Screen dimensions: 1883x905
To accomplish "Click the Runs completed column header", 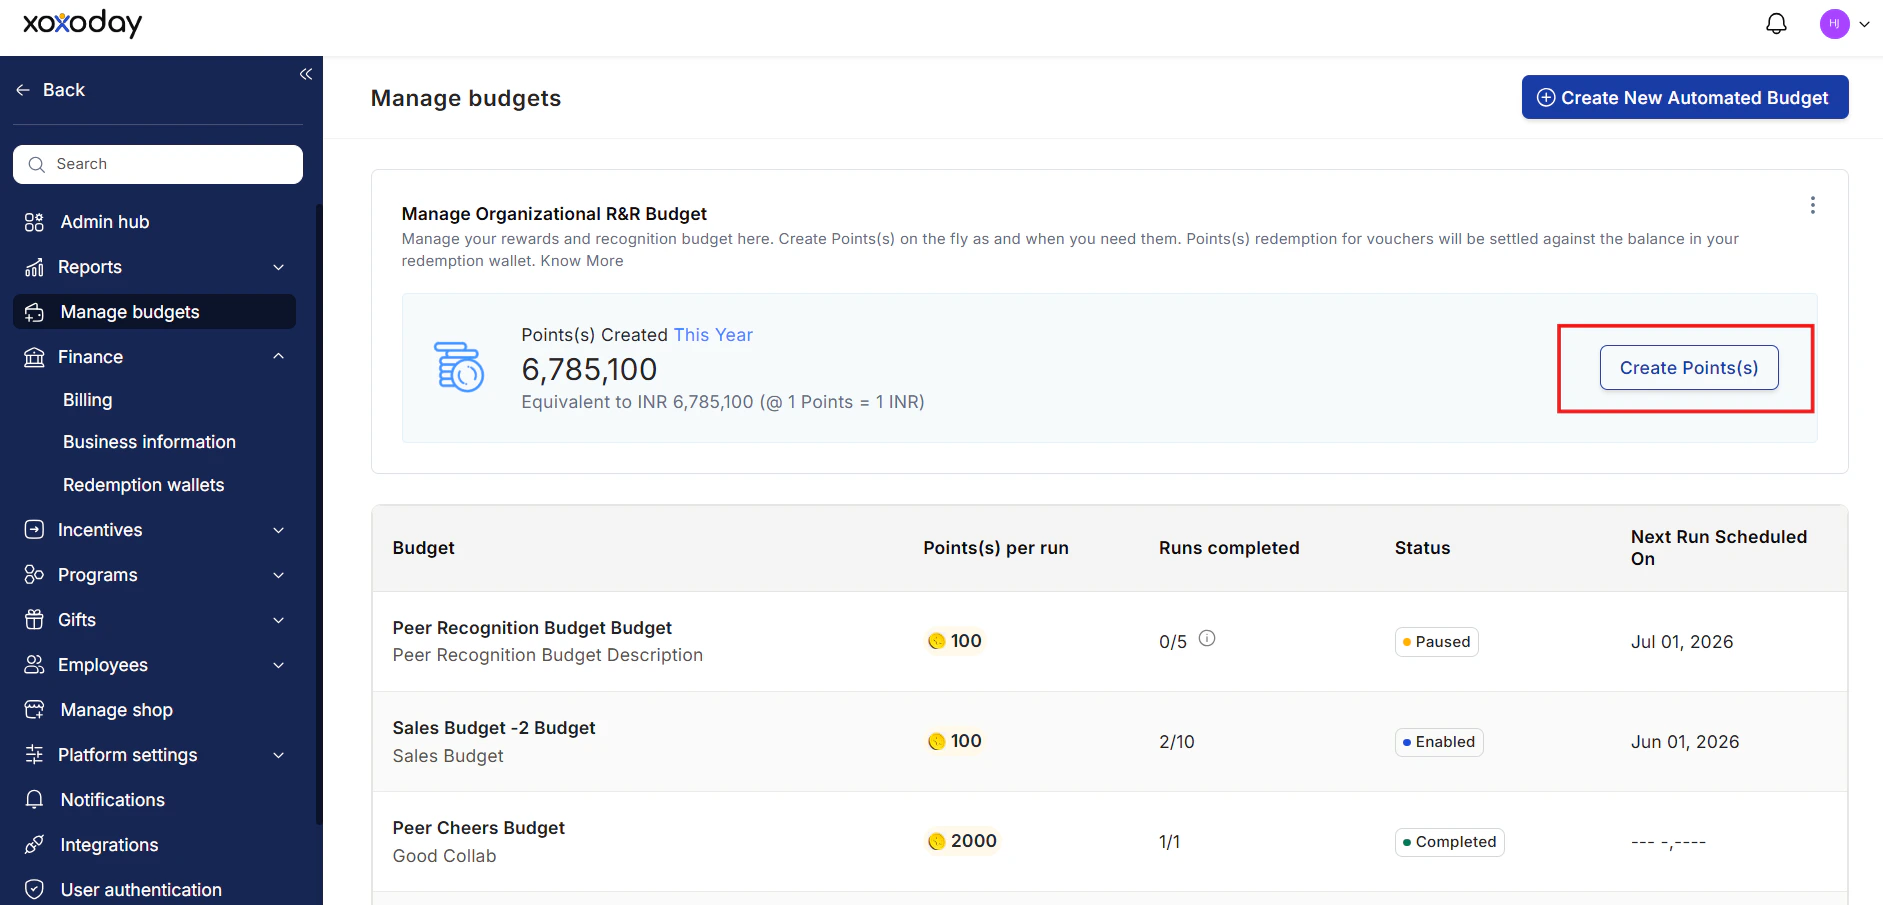I will click(1229, 548).
